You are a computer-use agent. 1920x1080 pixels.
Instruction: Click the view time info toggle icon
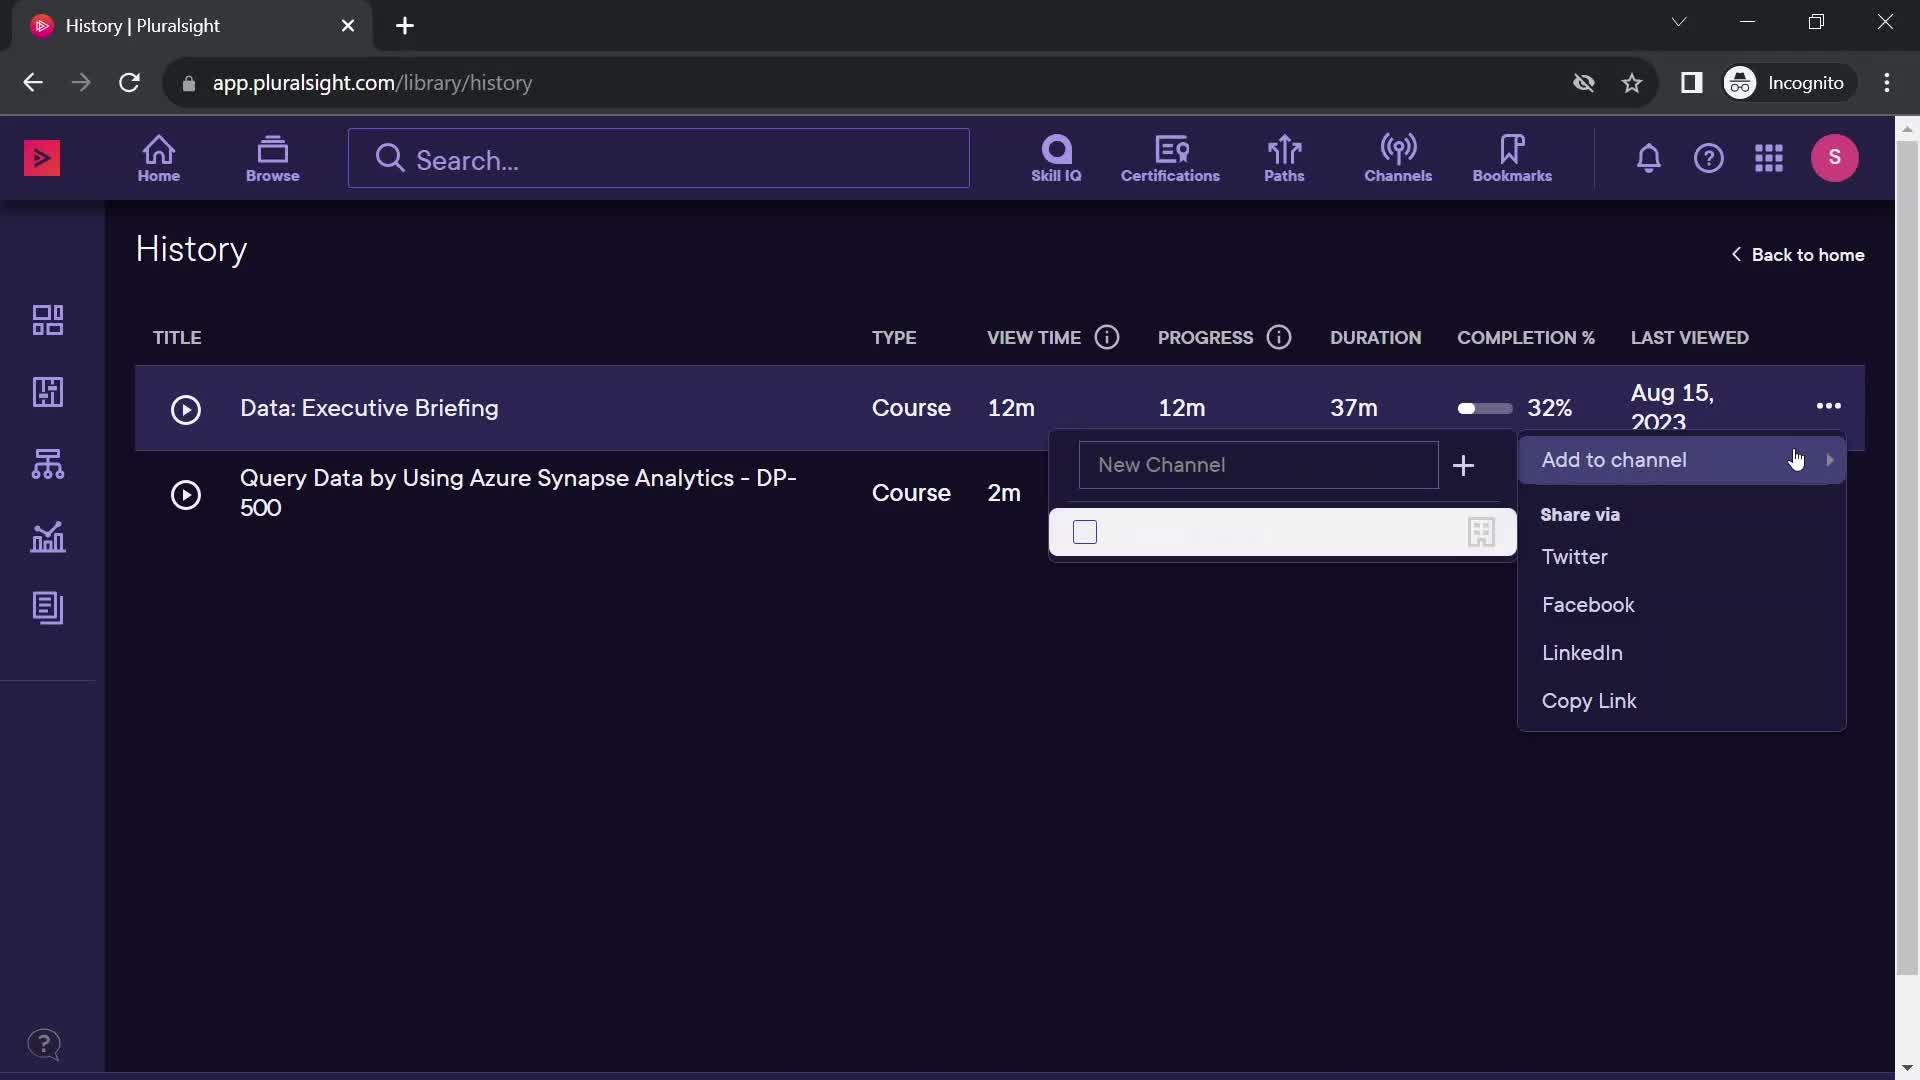(1108, 338)
